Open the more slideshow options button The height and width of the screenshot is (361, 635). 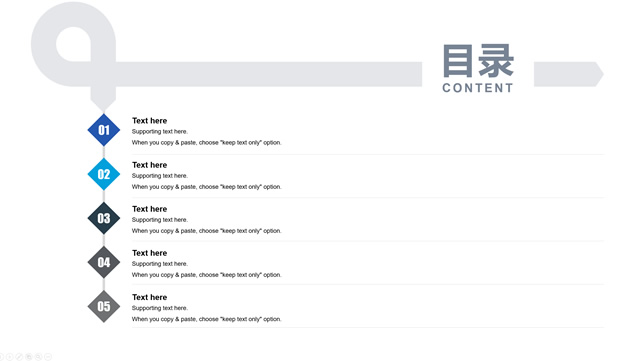[x=48, y=357]
